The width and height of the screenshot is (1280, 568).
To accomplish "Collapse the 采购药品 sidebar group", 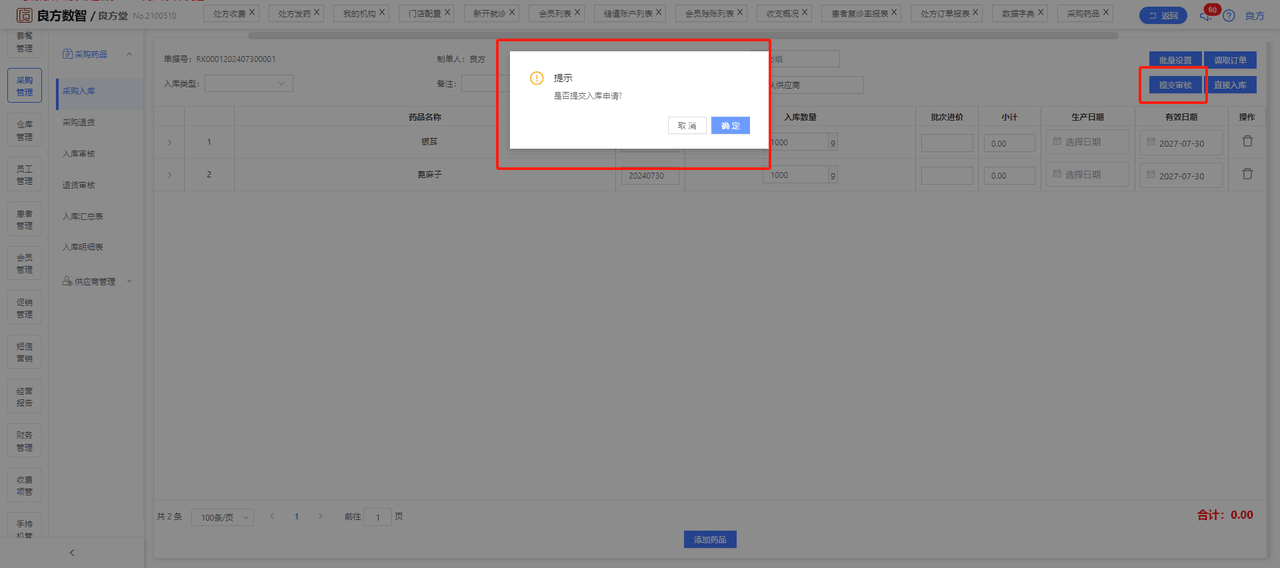I will pyautogui.click(x=129, y=54).
